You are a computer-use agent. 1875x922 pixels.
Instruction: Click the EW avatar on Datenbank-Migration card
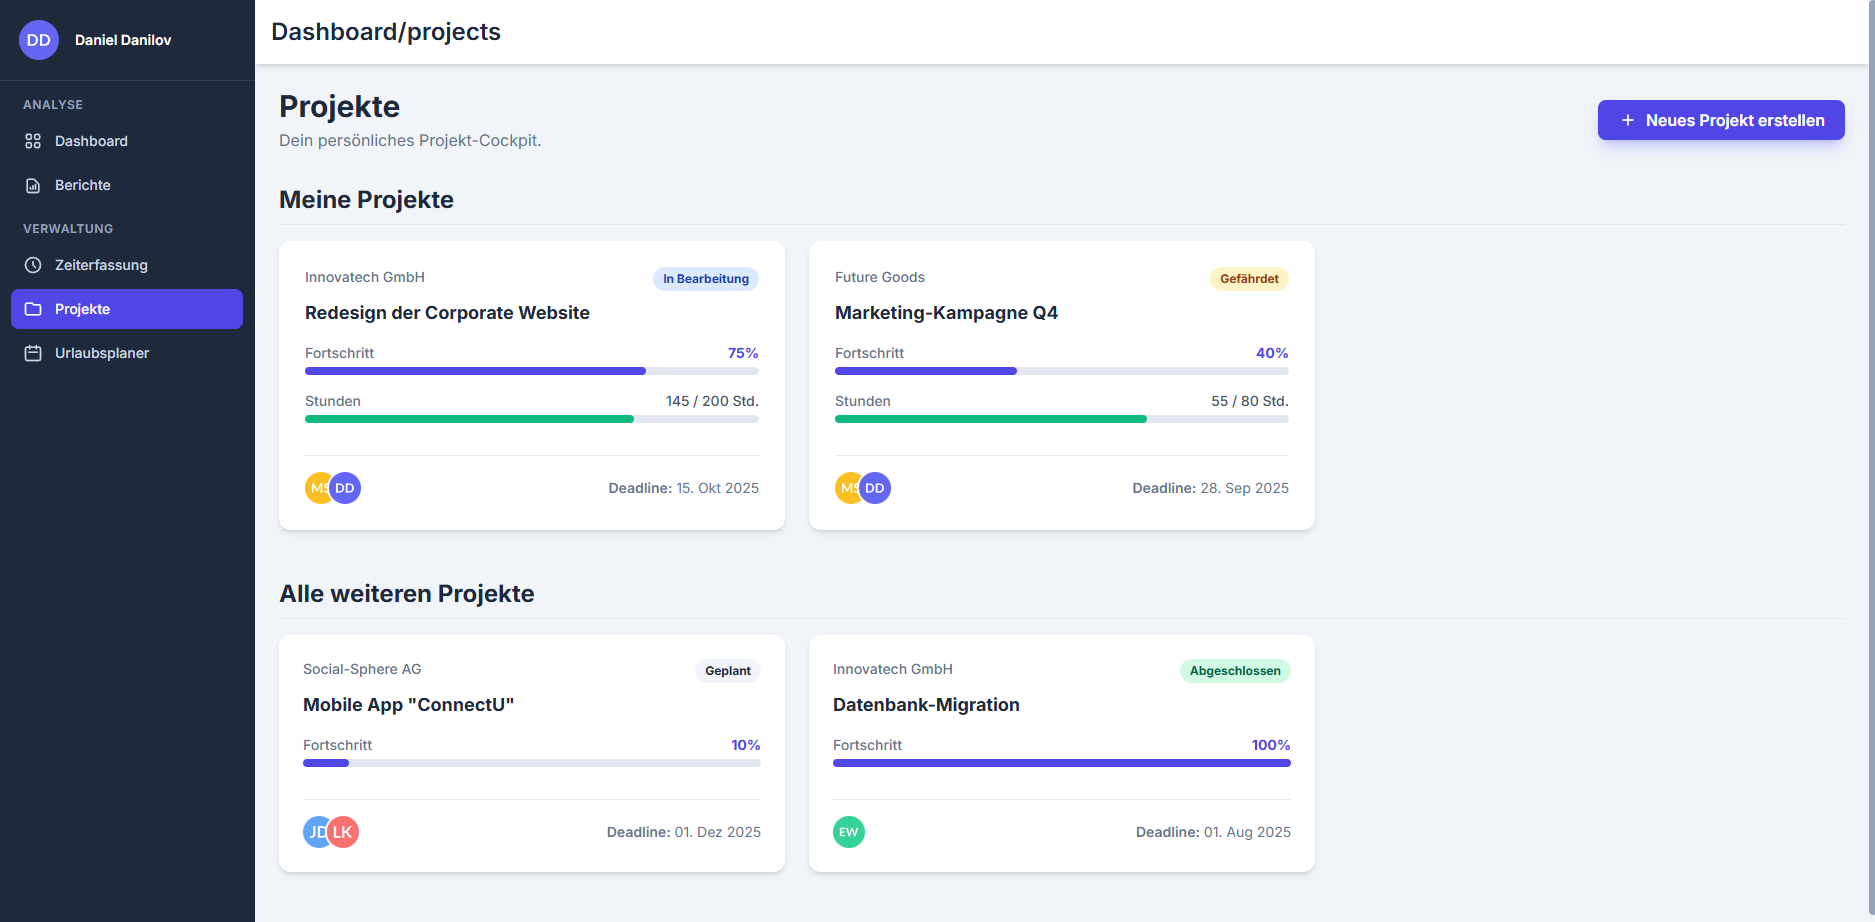[848, 832]
